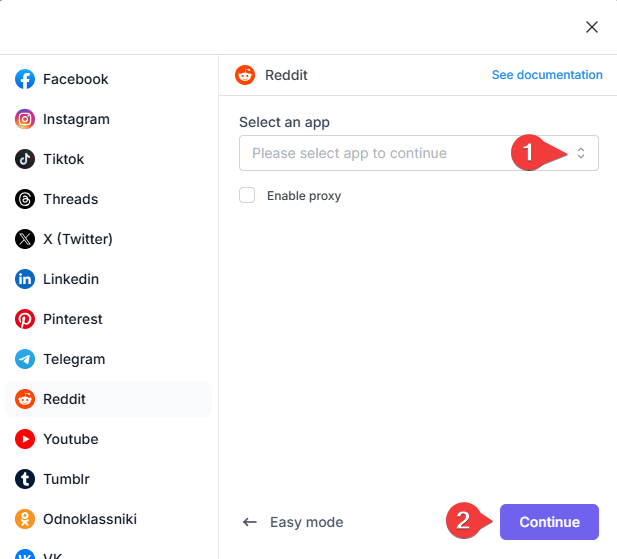
Task: Click the Enable proxy label text
Action: (x=304, y=196)
